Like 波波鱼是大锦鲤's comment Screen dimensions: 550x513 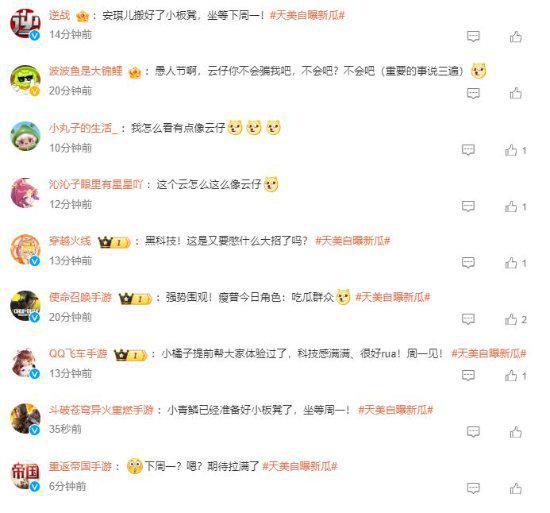pos(516,93)
